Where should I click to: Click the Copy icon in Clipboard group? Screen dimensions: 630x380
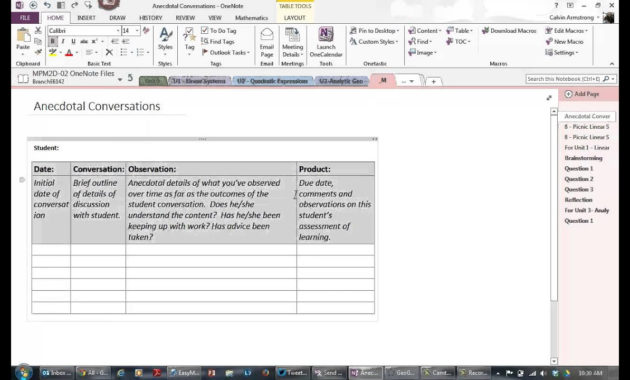click(38, 41)
